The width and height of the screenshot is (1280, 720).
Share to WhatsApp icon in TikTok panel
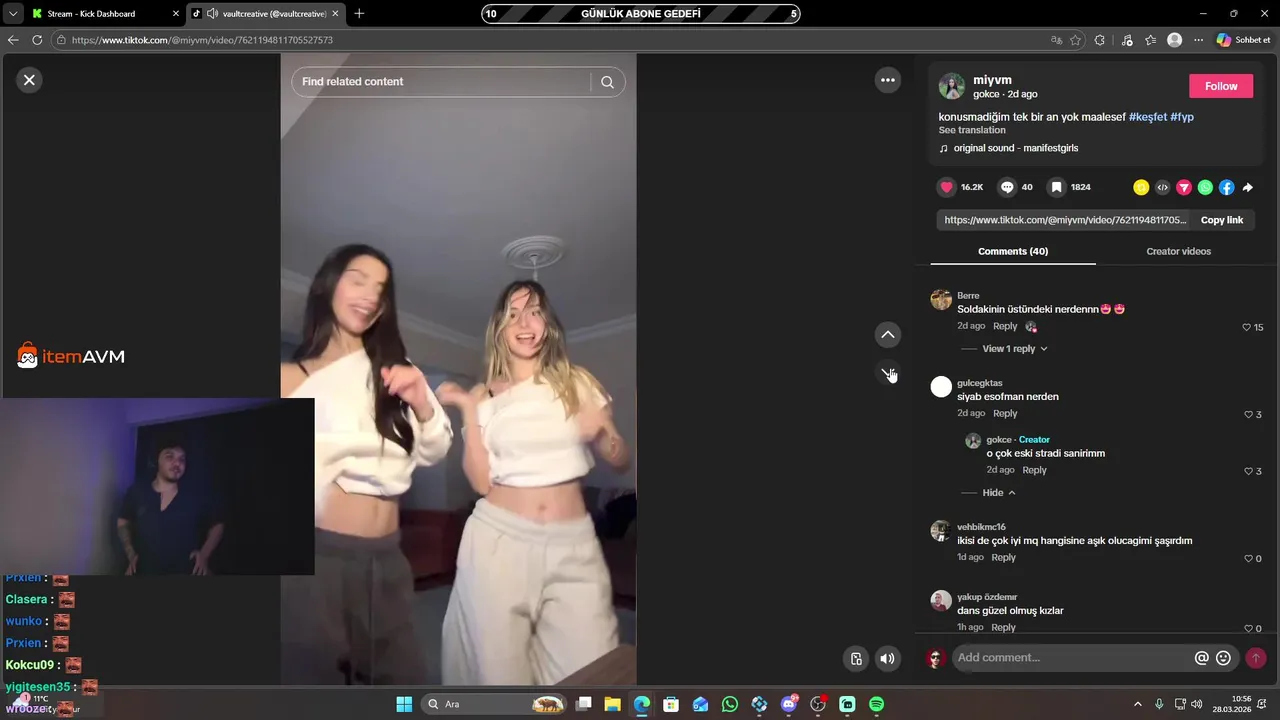[1205, 187]
